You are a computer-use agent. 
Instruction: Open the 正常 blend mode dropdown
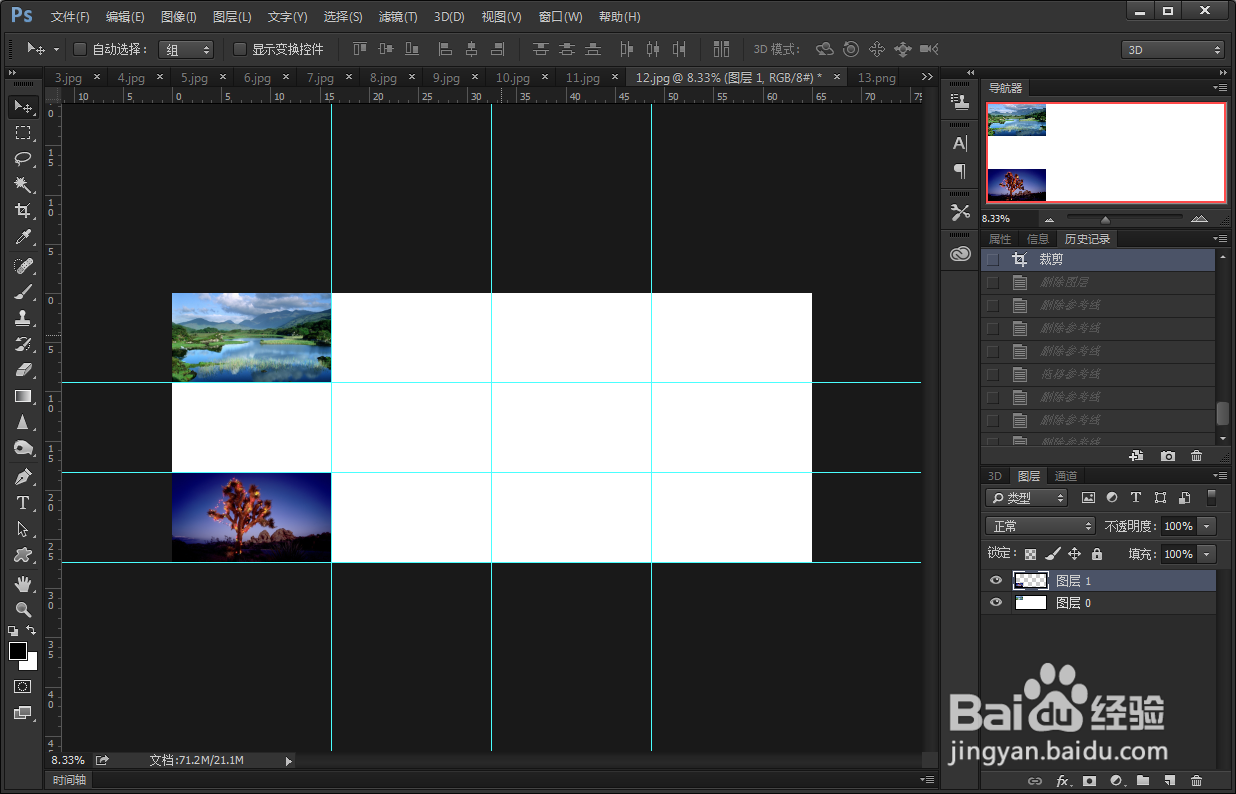click(1040, 526)
